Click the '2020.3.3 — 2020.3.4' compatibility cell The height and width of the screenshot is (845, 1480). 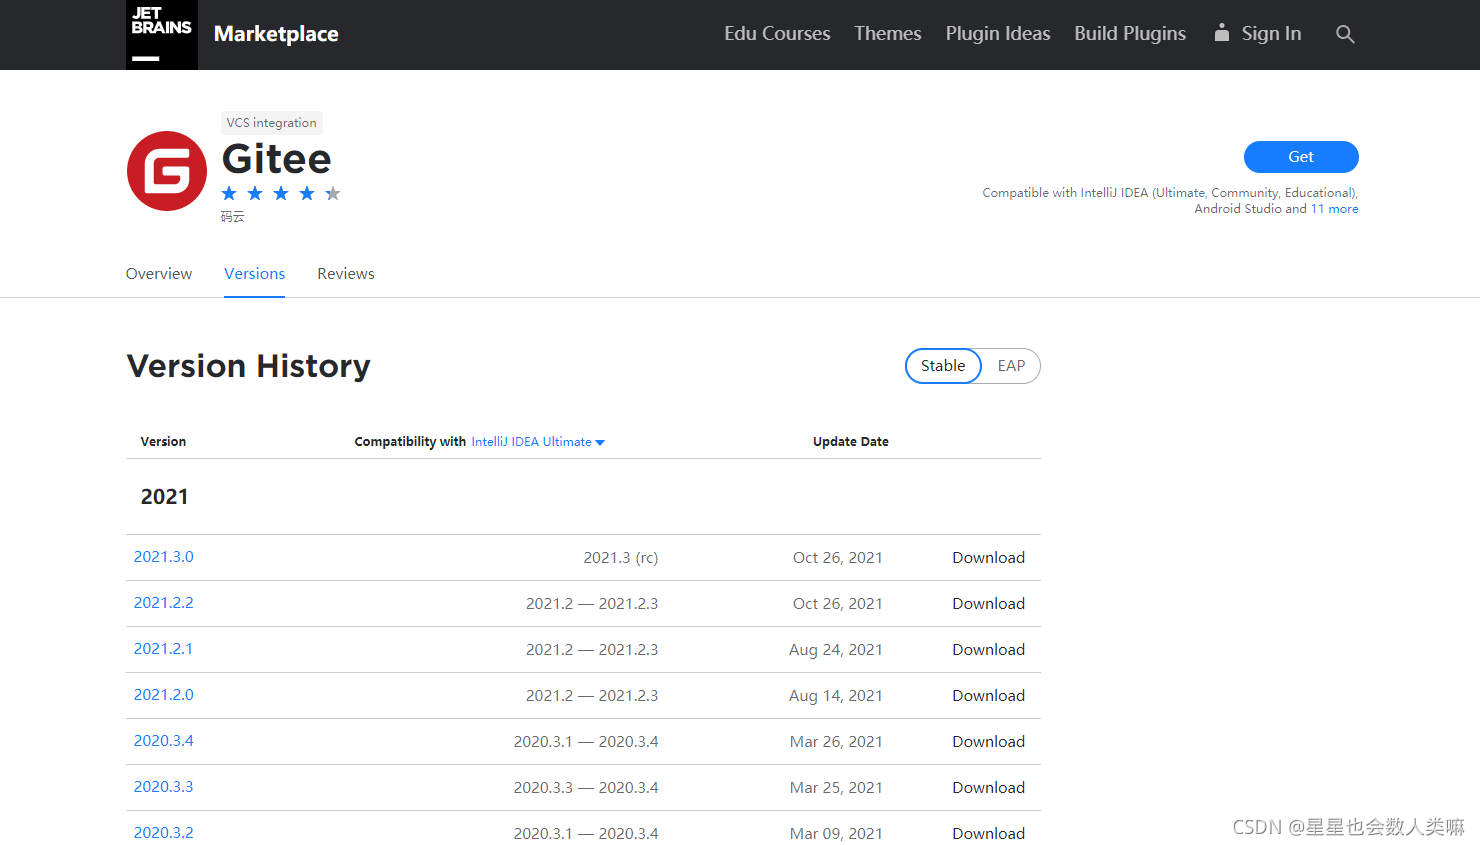586,788
